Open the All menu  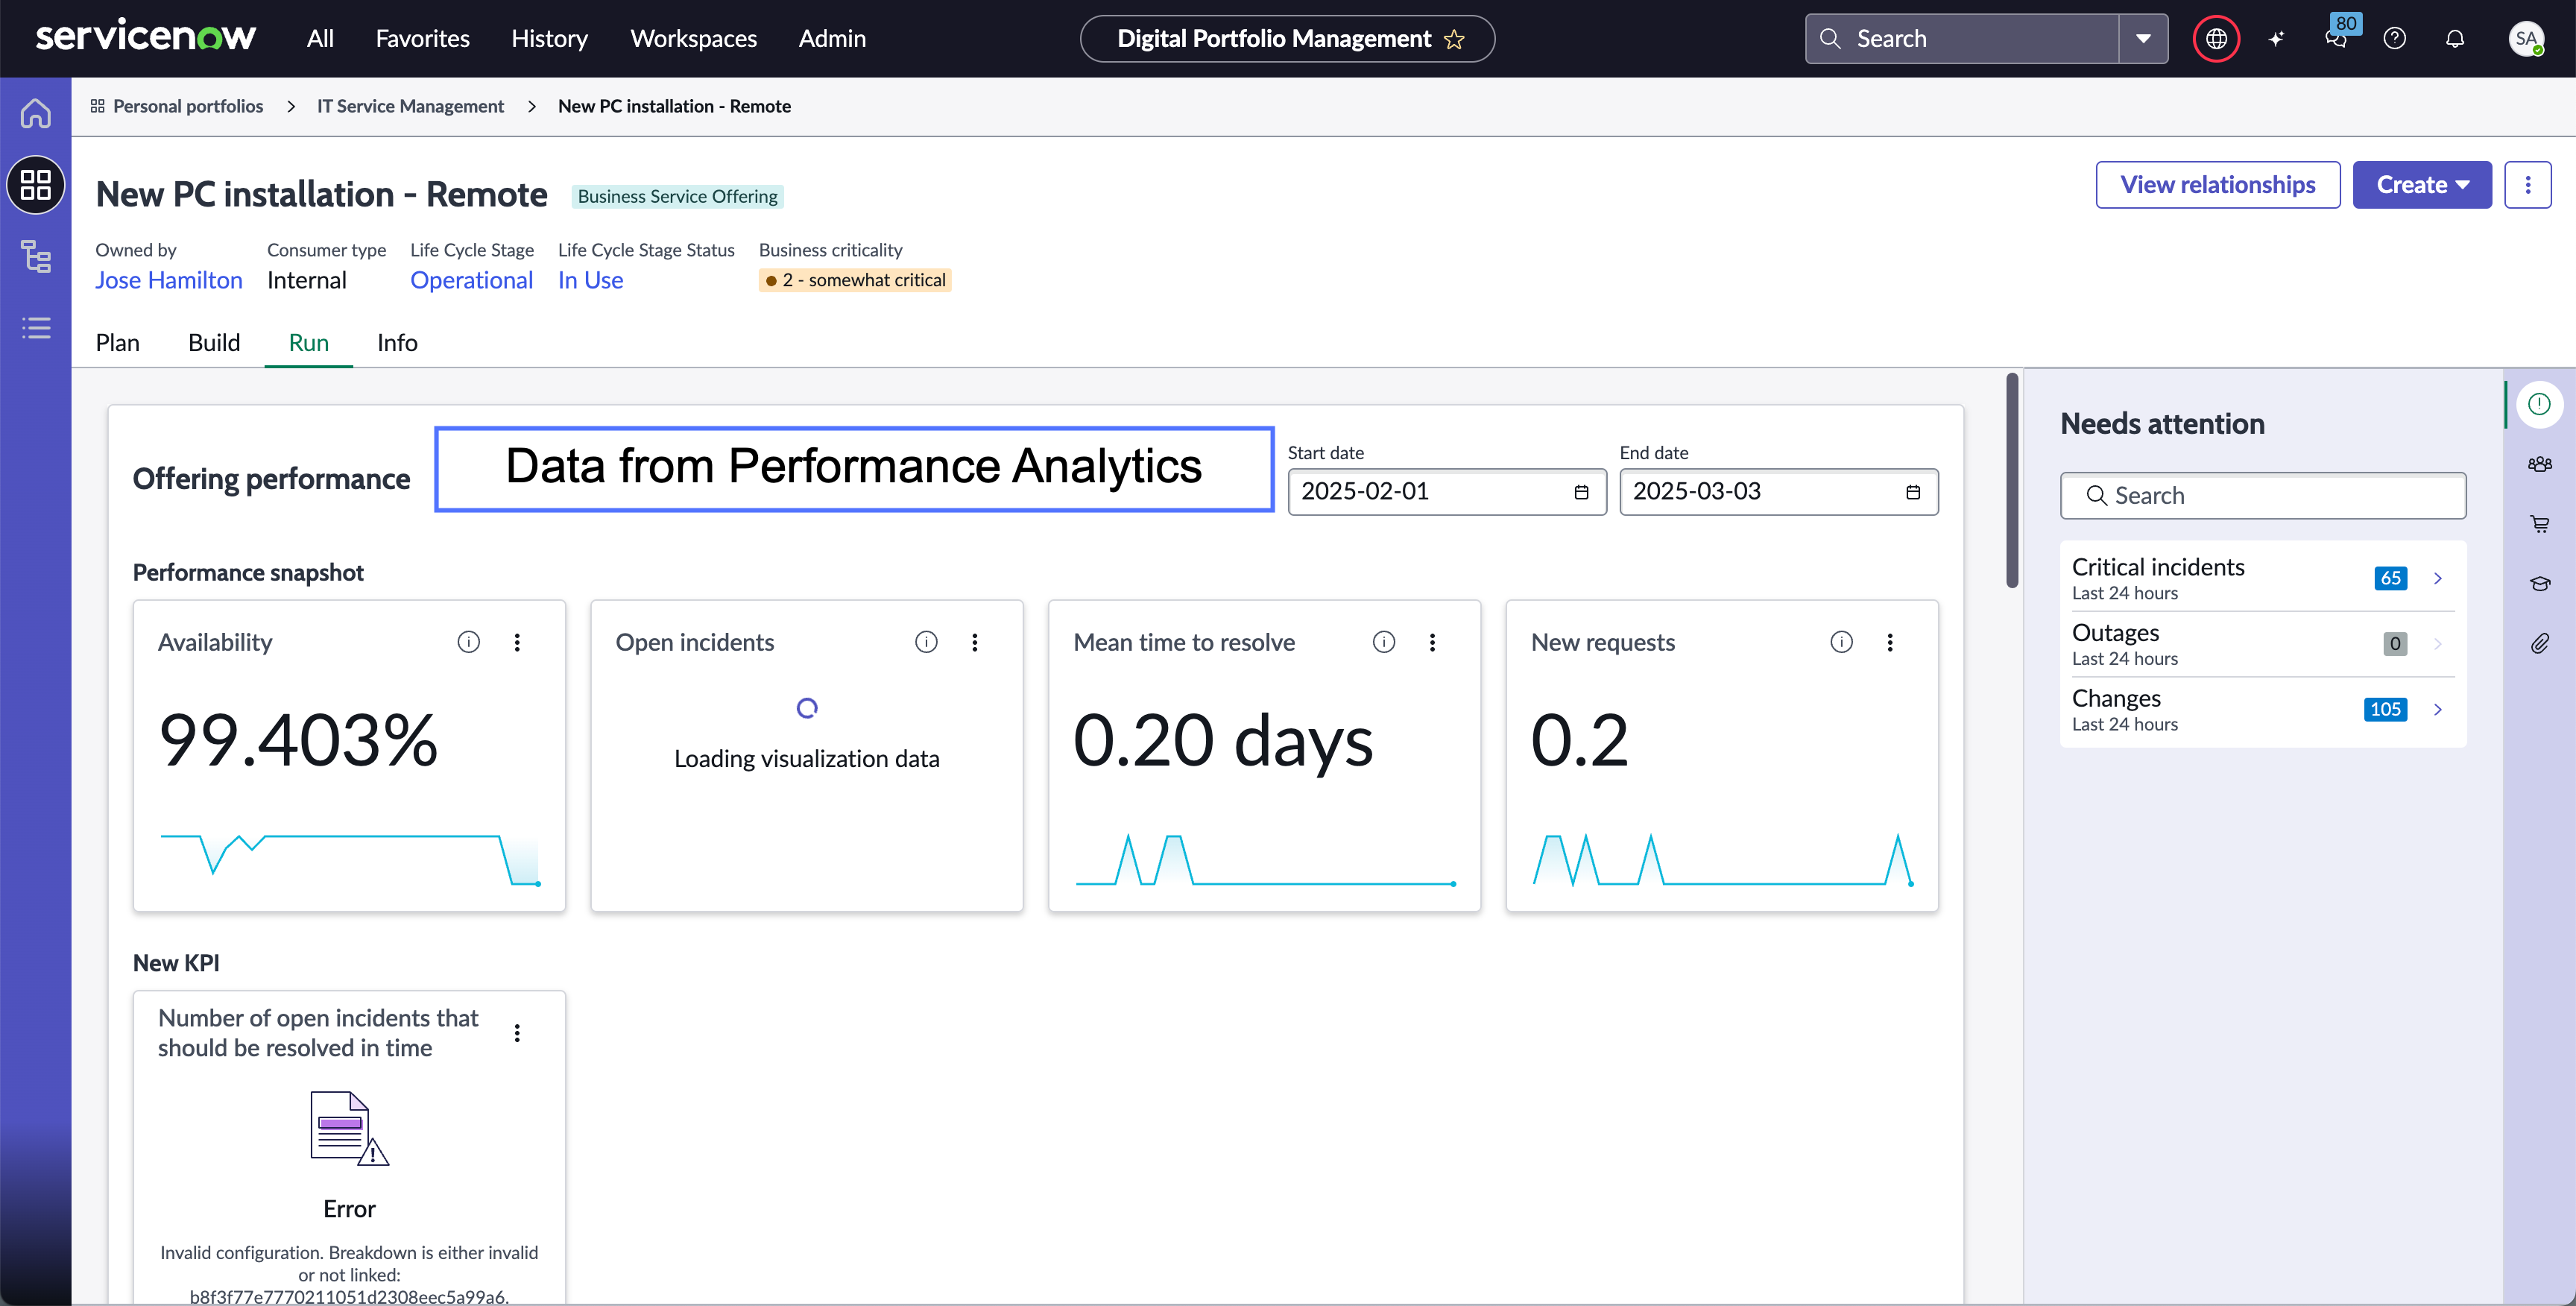(x=320, y=39)
